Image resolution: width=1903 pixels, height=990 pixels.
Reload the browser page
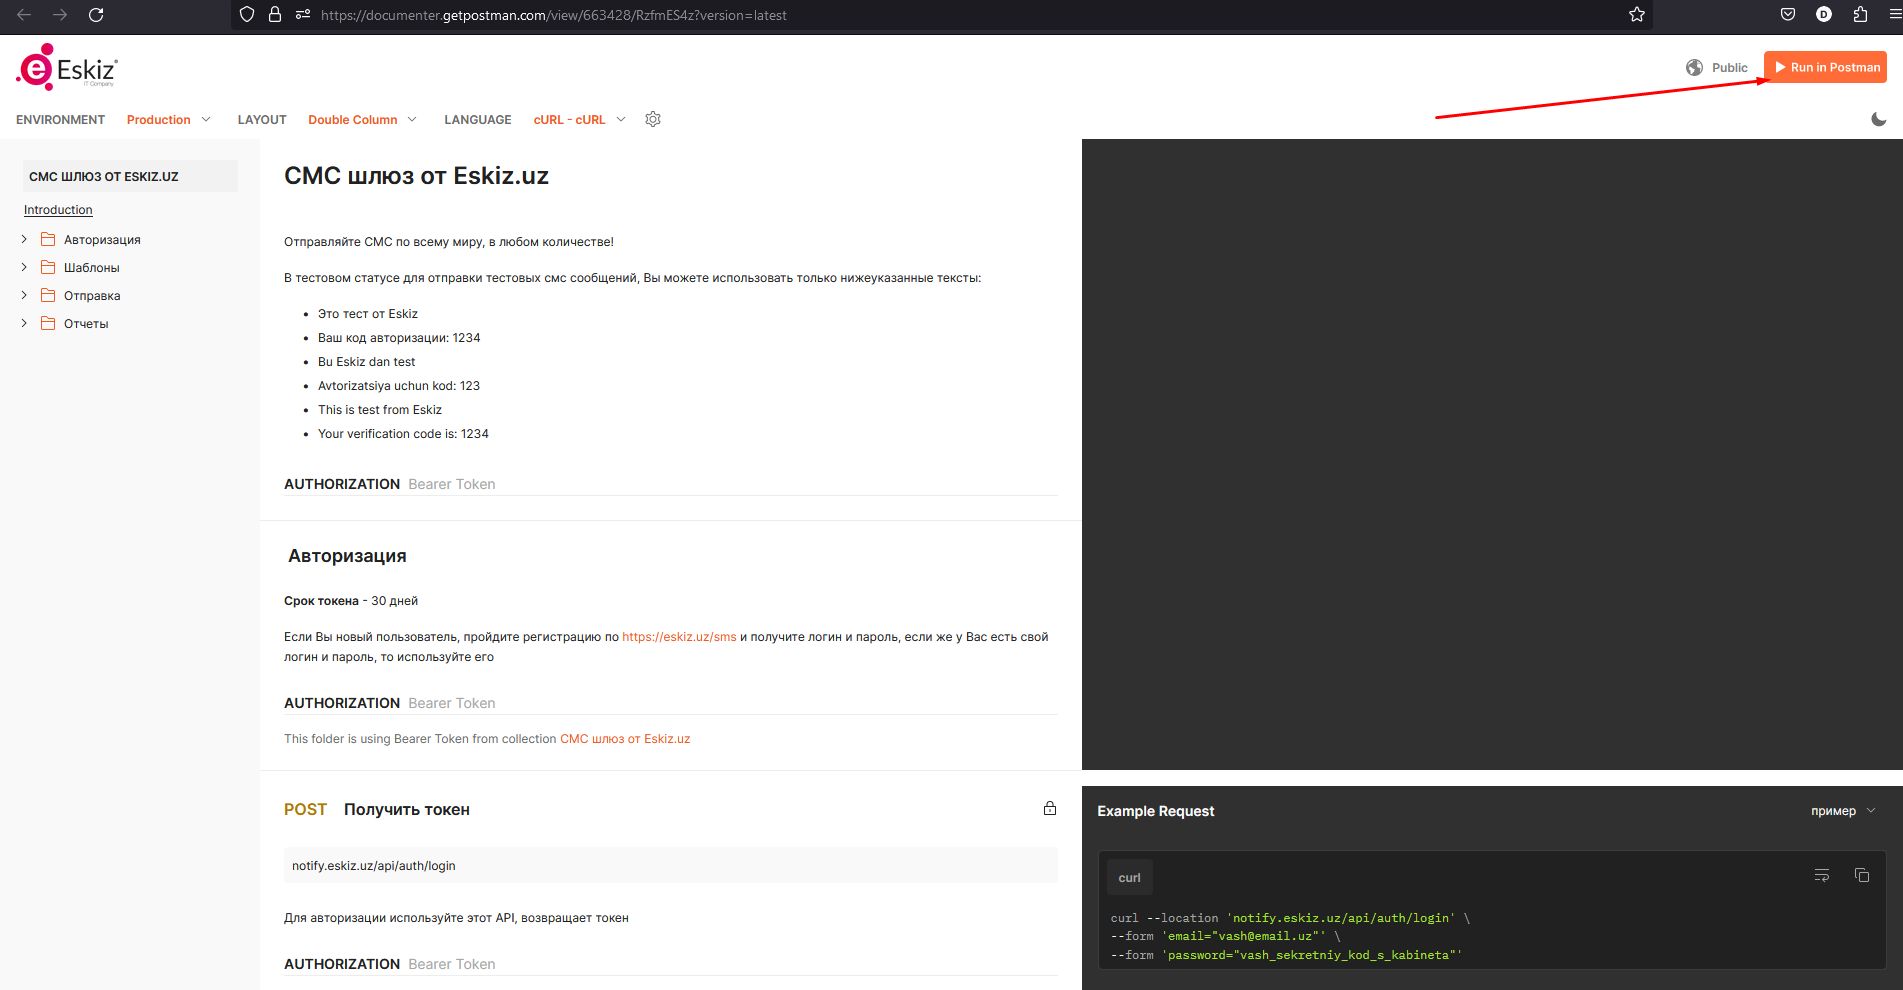pyautogui.click(x=96, y=14)
